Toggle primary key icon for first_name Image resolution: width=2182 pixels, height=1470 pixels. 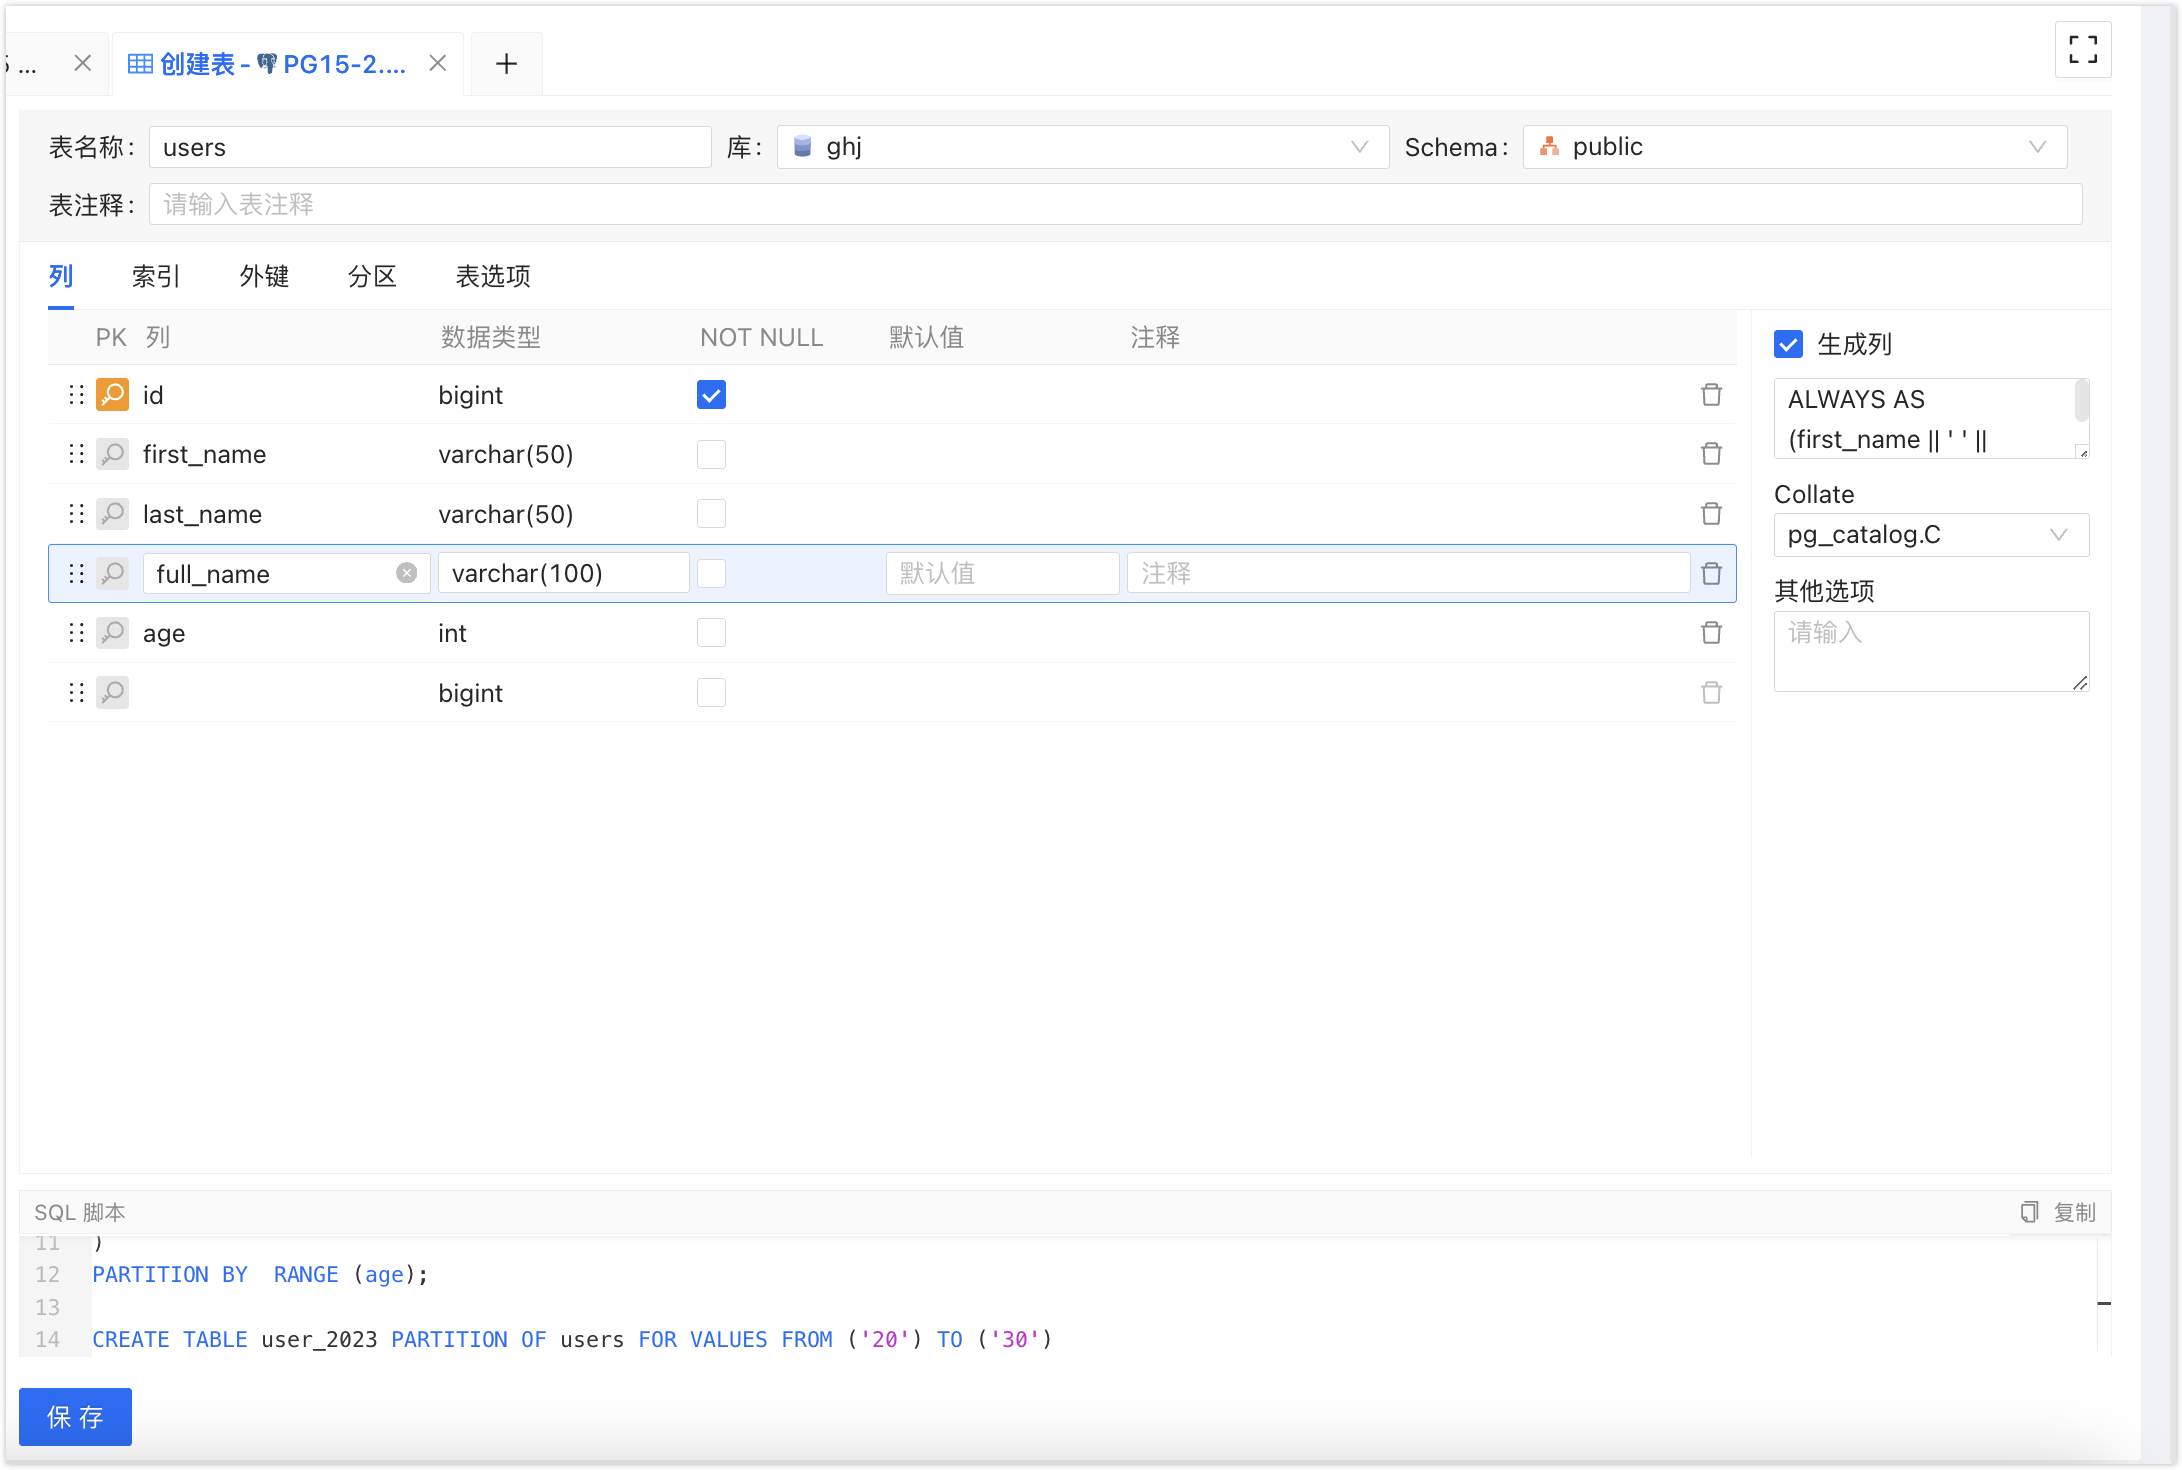click(x=112, y=454)
